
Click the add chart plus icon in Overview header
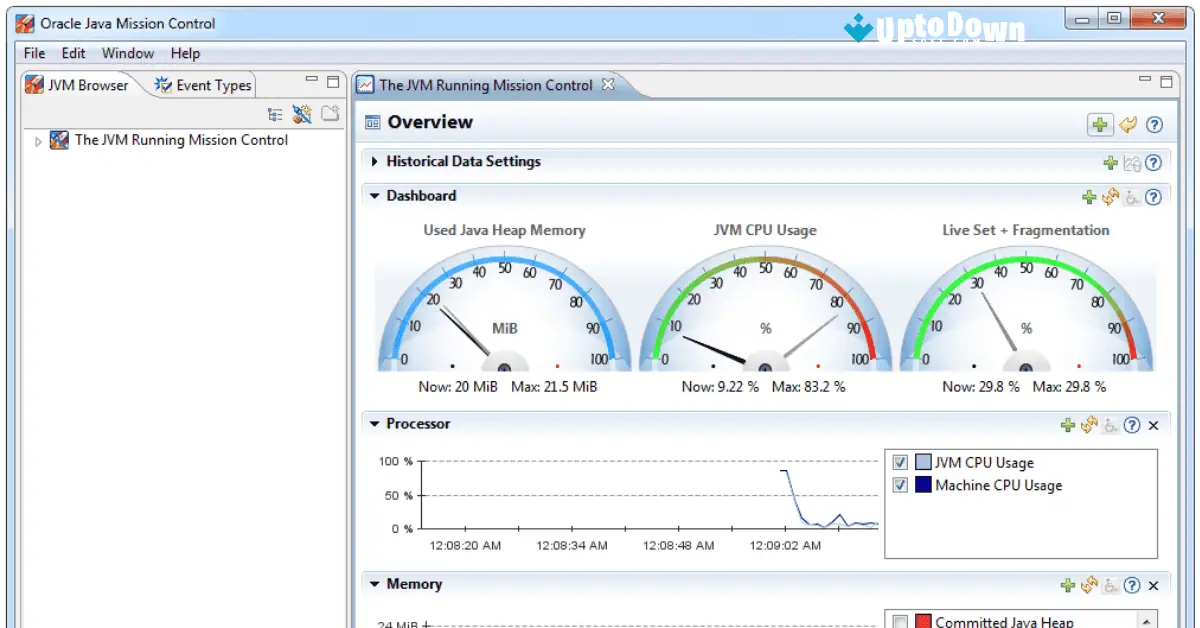click(1099, 124)
